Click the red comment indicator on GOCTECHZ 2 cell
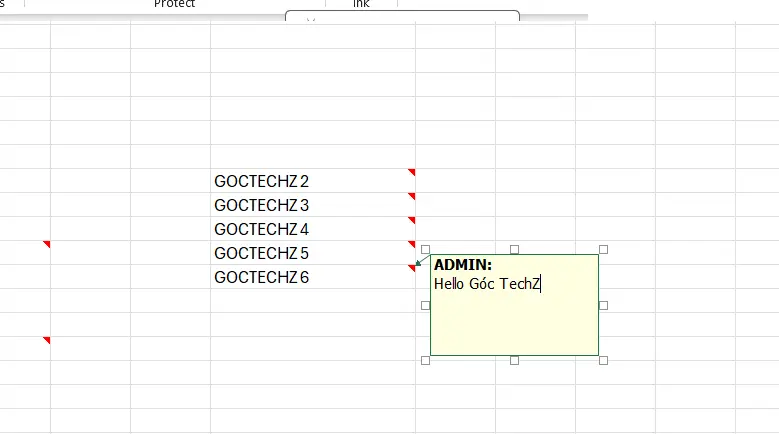Screen dimensions: 779x434 [412, 172]
